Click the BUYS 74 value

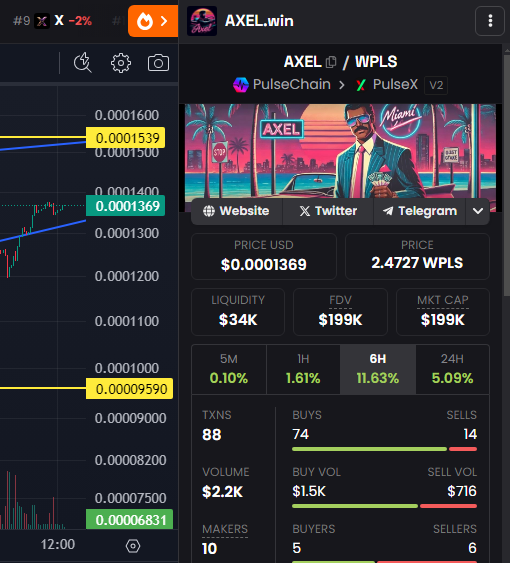pos(301,434)
